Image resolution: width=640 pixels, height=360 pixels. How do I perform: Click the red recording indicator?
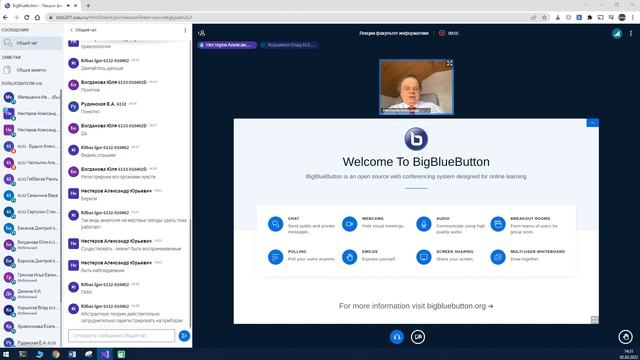(x=442, y=33)
